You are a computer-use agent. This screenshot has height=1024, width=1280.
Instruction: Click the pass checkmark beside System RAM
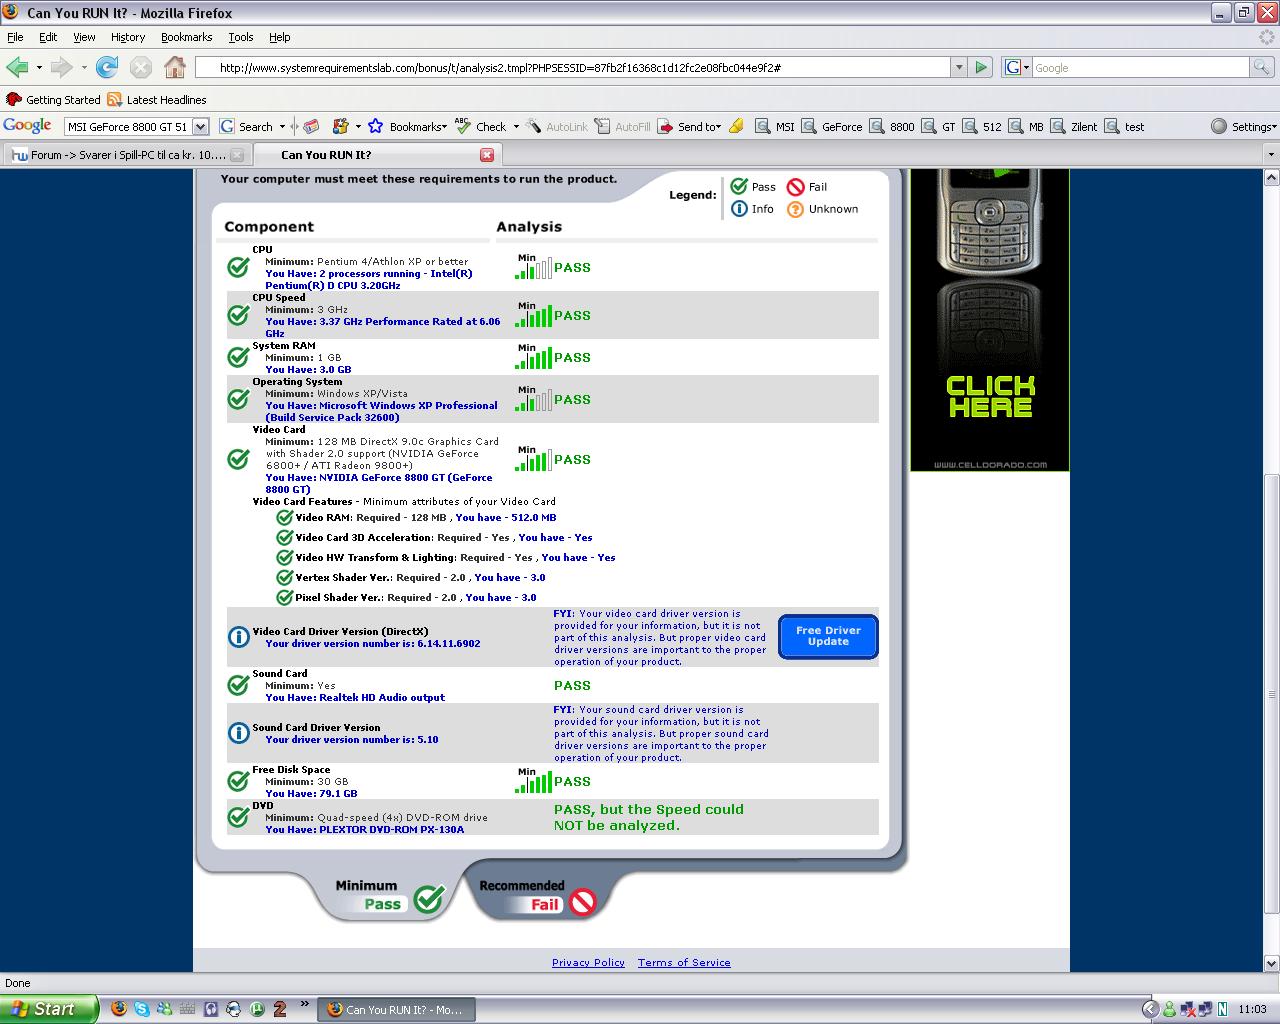coord(238,357)
